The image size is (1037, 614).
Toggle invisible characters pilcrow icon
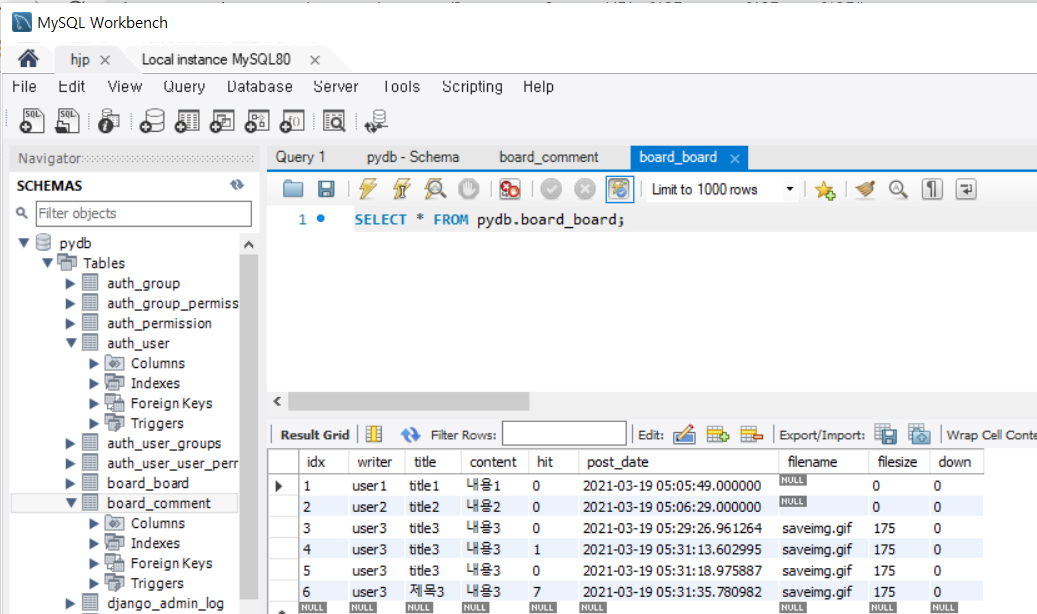click(933, 189)
